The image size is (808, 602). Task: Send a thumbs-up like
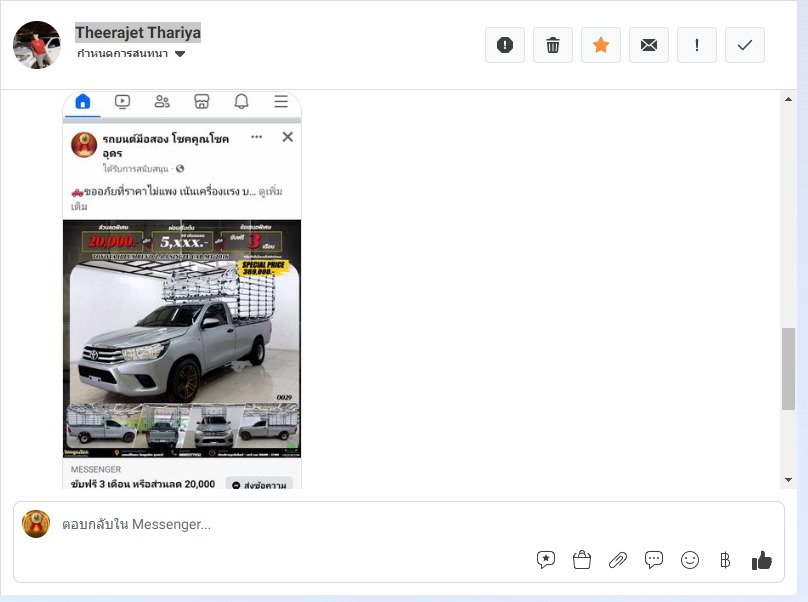click(762, 560)
